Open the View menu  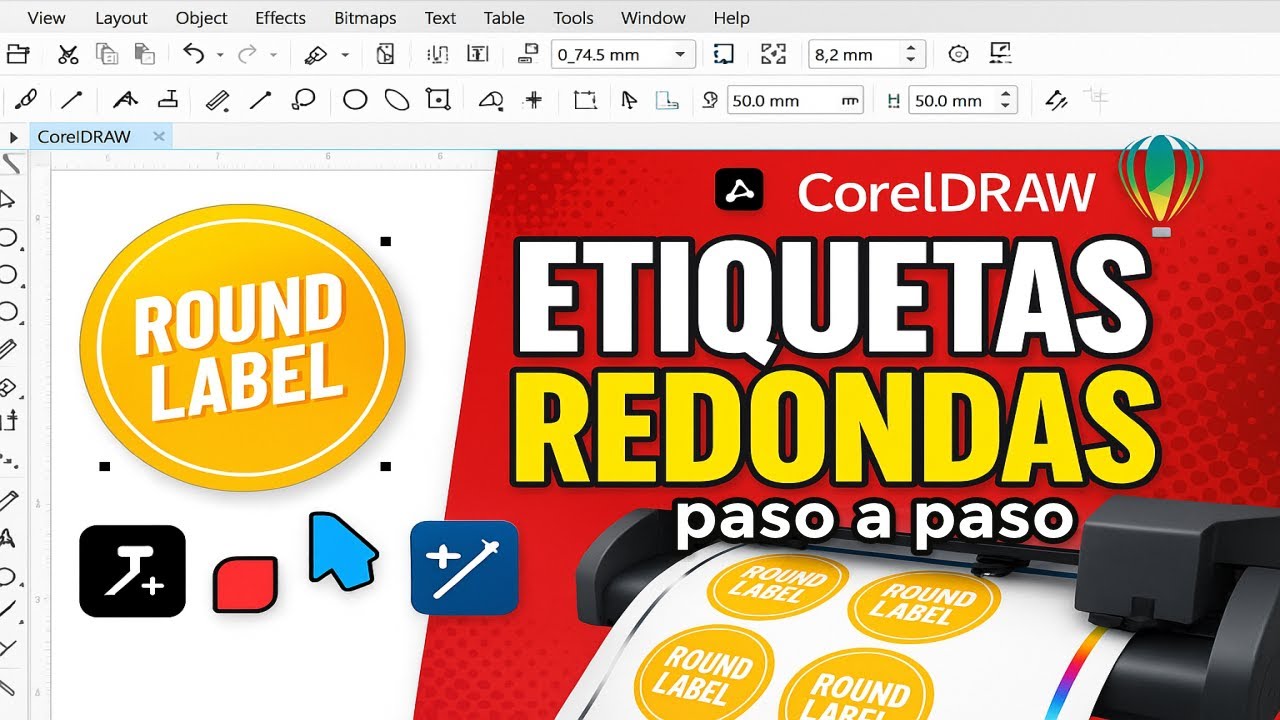click(47, 18)
